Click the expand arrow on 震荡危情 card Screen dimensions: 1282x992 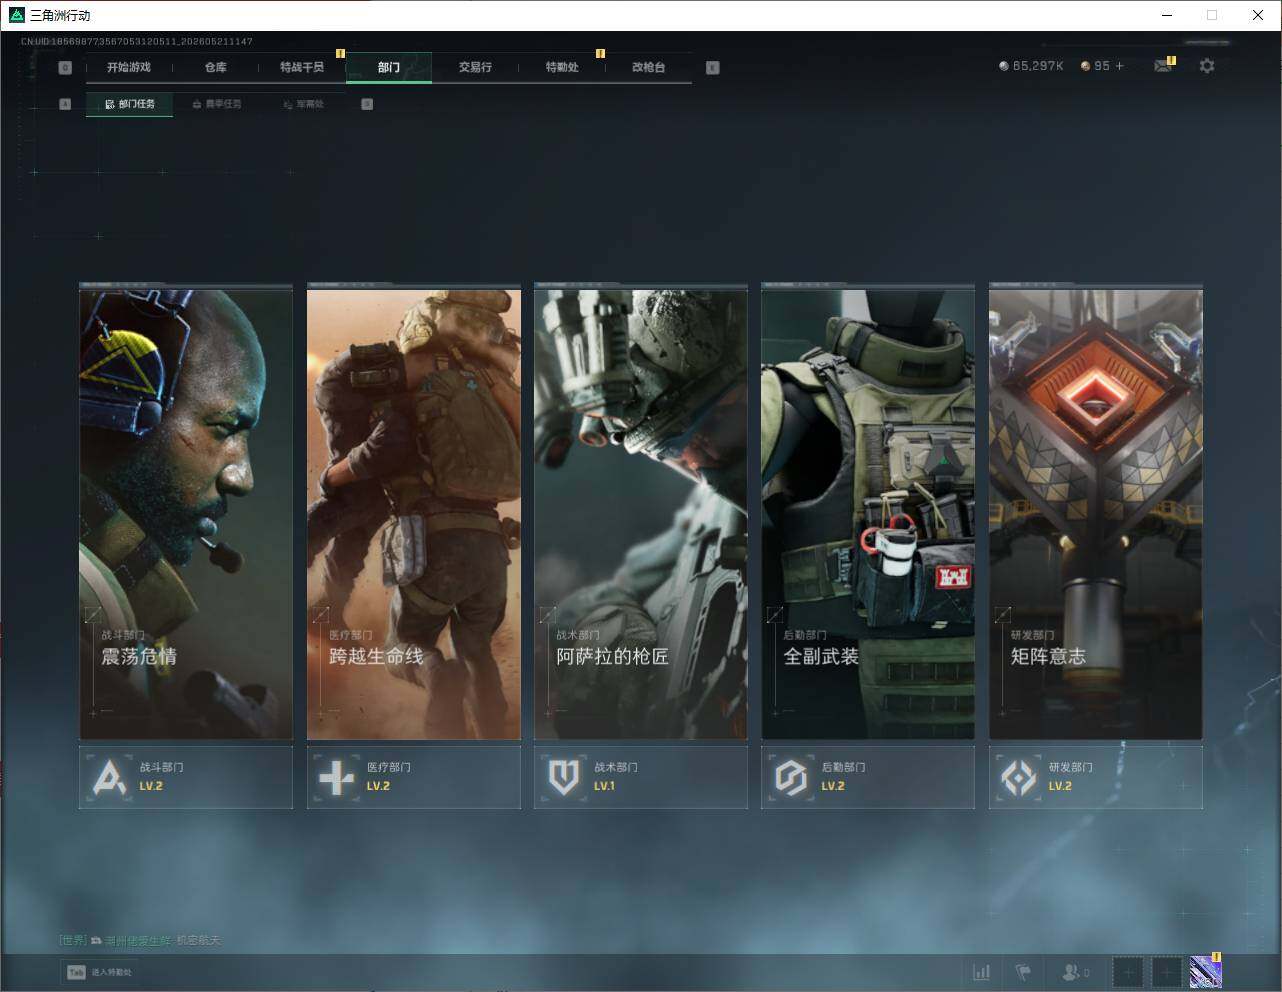(x=93, y=615)
